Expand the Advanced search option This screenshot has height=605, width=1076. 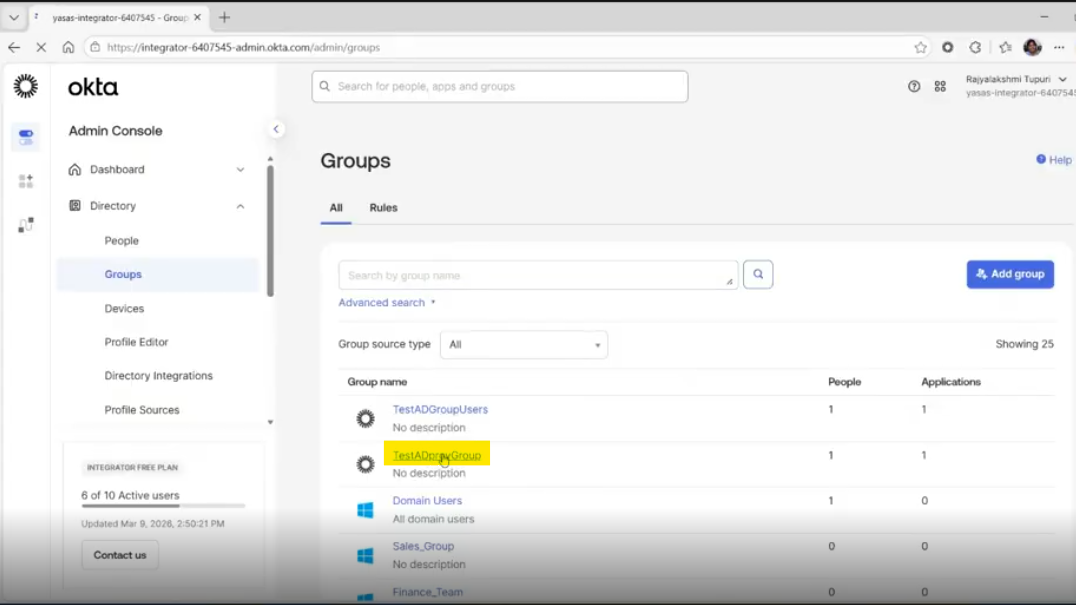coord(386,303)
